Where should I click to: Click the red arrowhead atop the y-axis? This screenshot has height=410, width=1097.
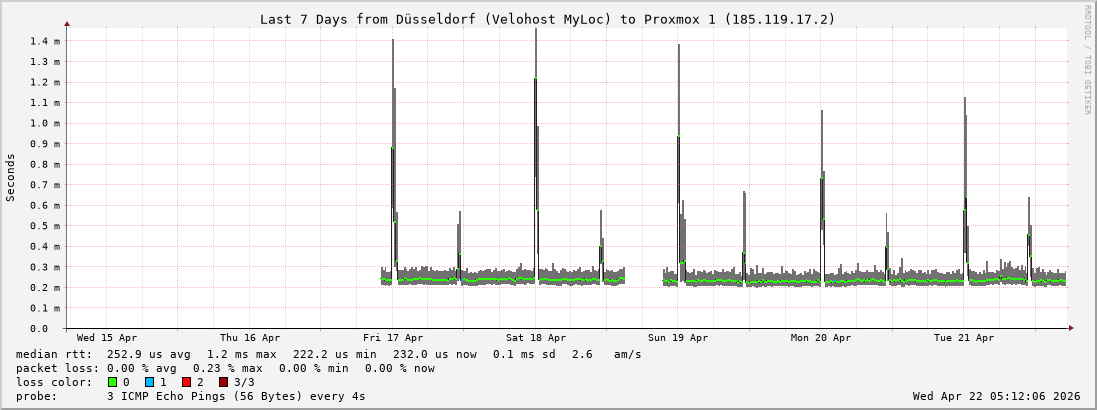pyautogui.click(x=67, y=23)
